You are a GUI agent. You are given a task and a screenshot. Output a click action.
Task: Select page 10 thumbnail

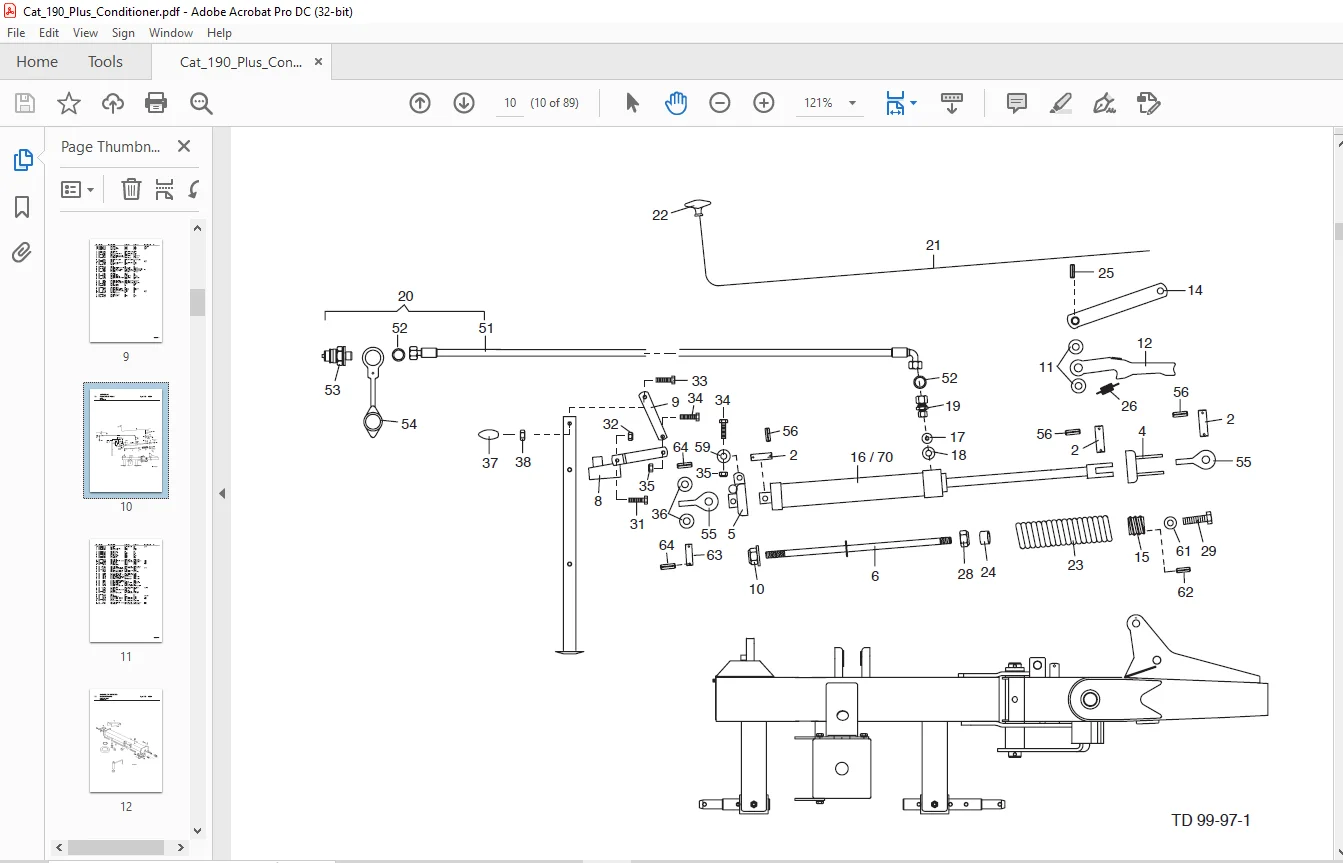[126, 440]
